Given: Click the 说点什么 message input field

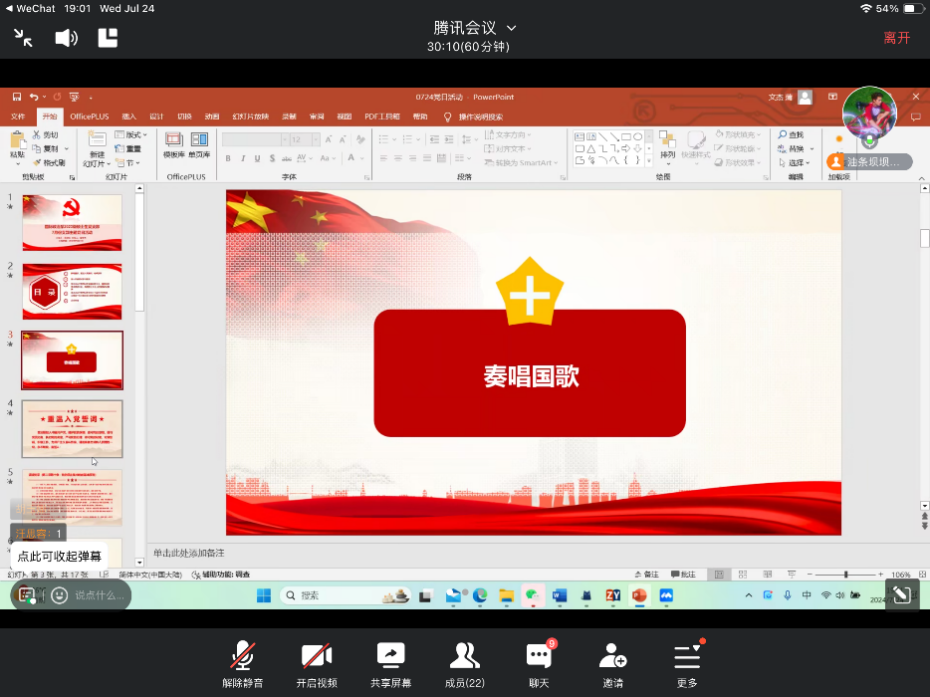Looking at the screenshot, I should click(100, 595).
